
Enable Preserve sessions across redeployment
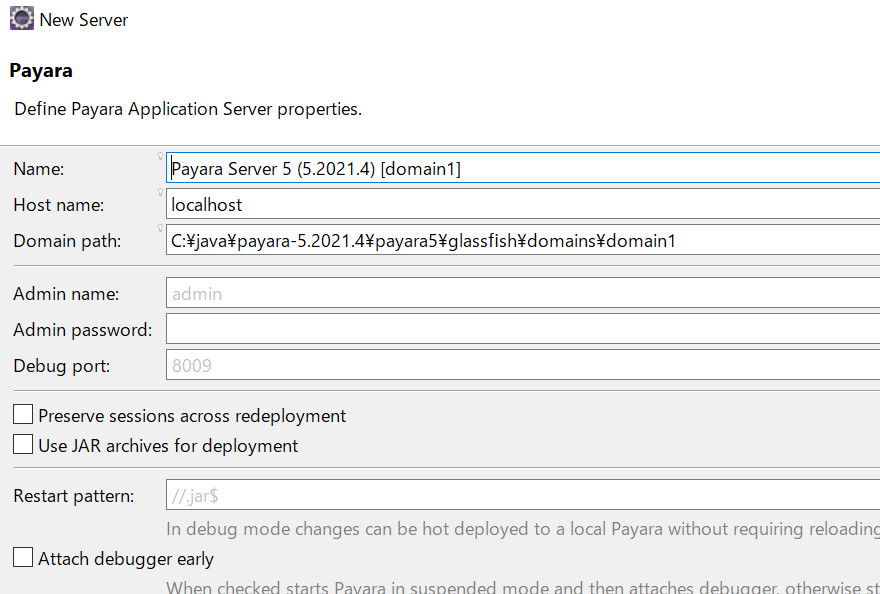[23, 415]
